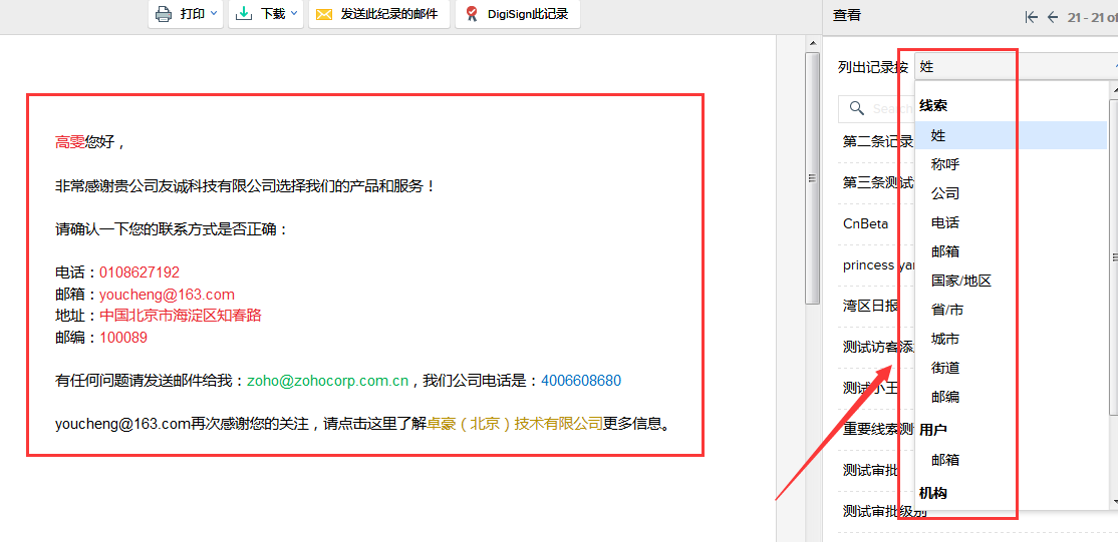Jump to the first record with the bar-arrow icon

coord(1030,17)
